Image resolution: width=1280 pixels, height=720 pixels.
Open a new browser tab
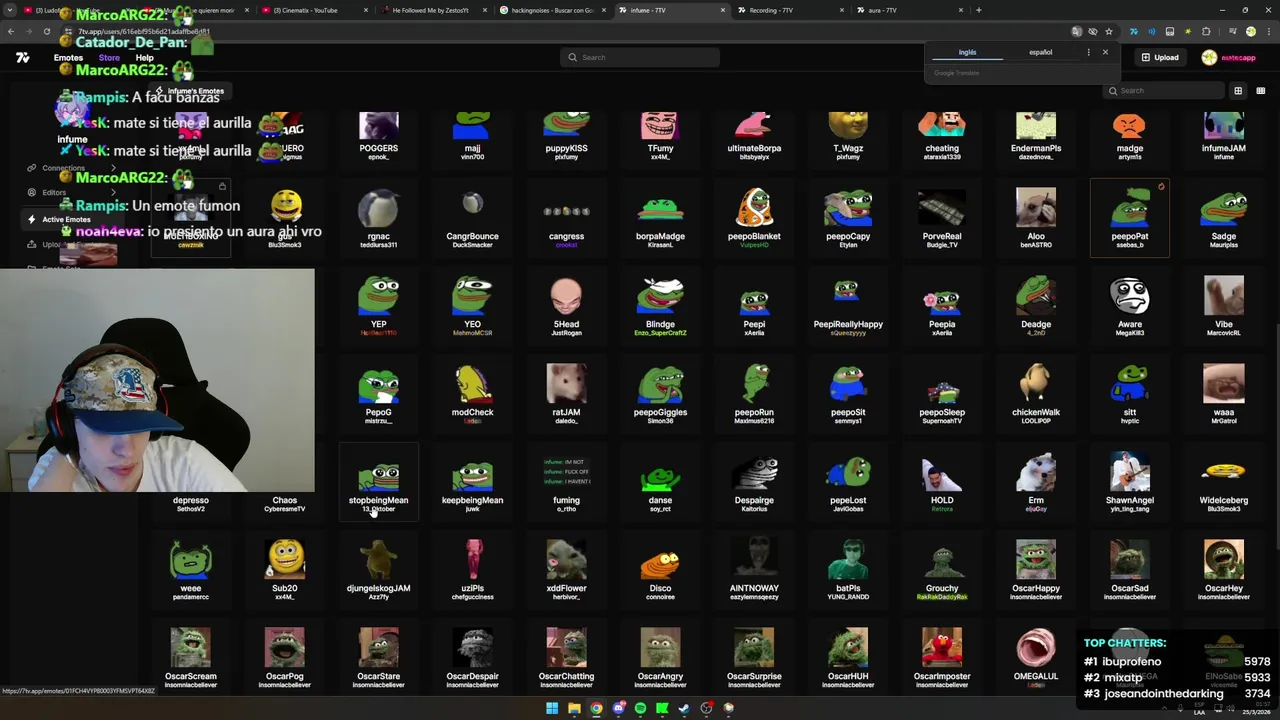(979, 10)
